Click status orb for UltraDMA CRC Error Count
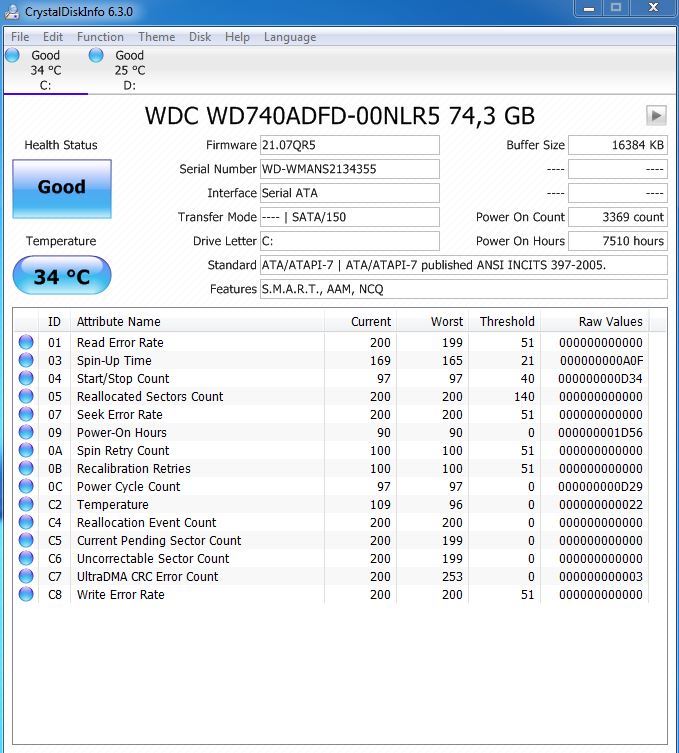679x753 pixels. tap(26, 576)
